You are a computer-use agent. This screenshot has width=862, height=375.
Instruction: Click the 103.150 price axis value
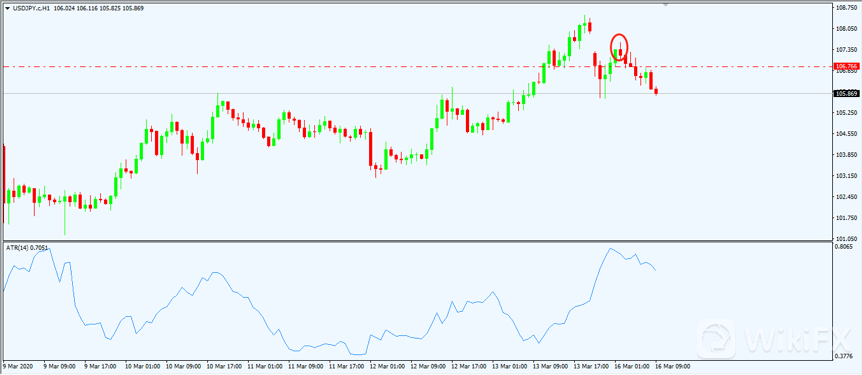[847, 176]
